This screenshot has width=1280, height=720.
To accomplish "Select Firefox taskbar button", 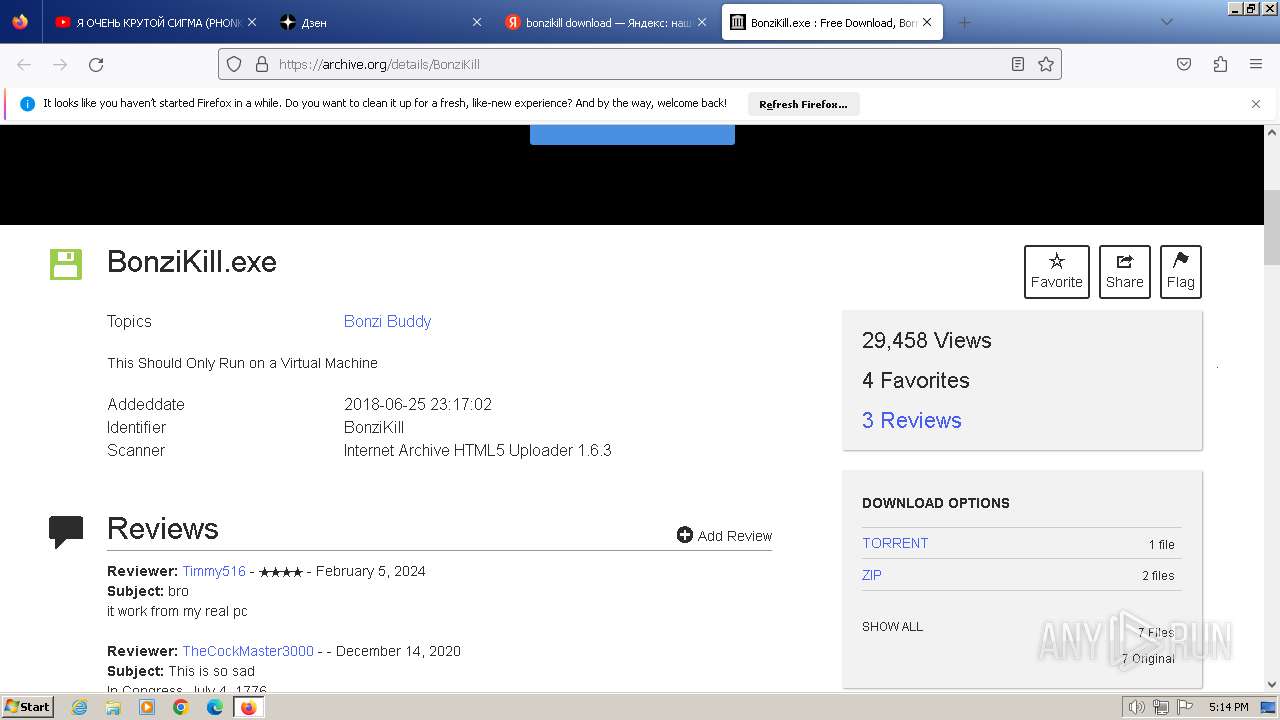I will click(249, 707).
